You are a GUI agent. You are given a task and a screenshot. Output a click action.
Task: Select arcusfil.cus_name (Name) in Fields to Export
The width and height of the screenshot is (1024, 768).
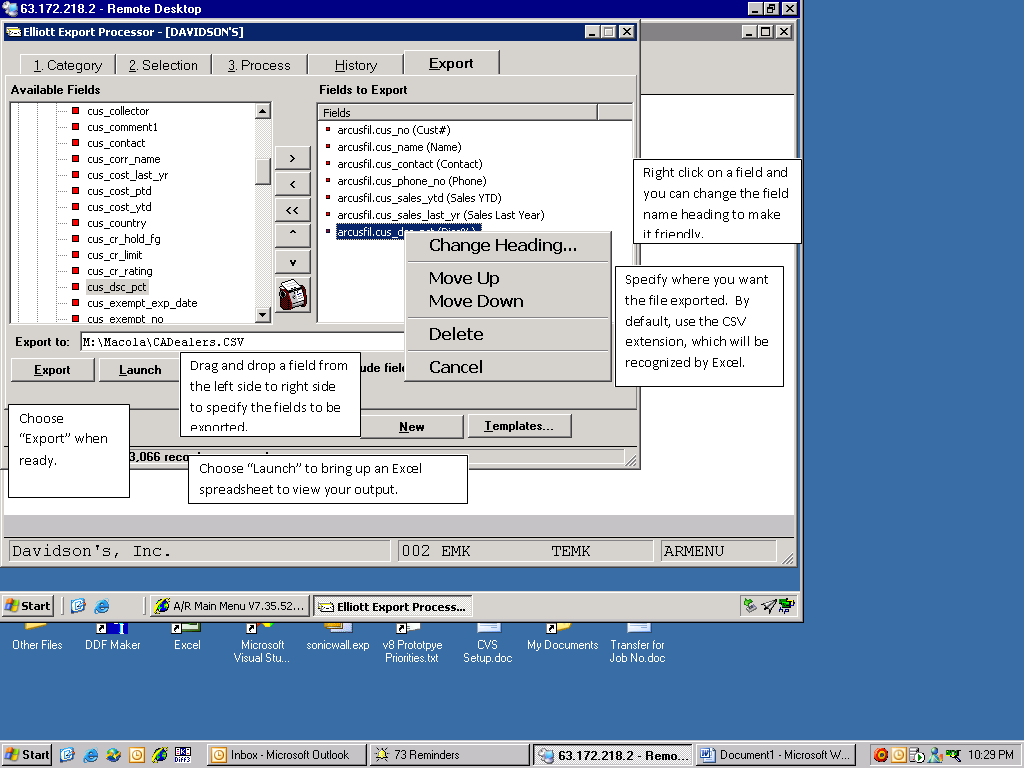tap(399, 147)
